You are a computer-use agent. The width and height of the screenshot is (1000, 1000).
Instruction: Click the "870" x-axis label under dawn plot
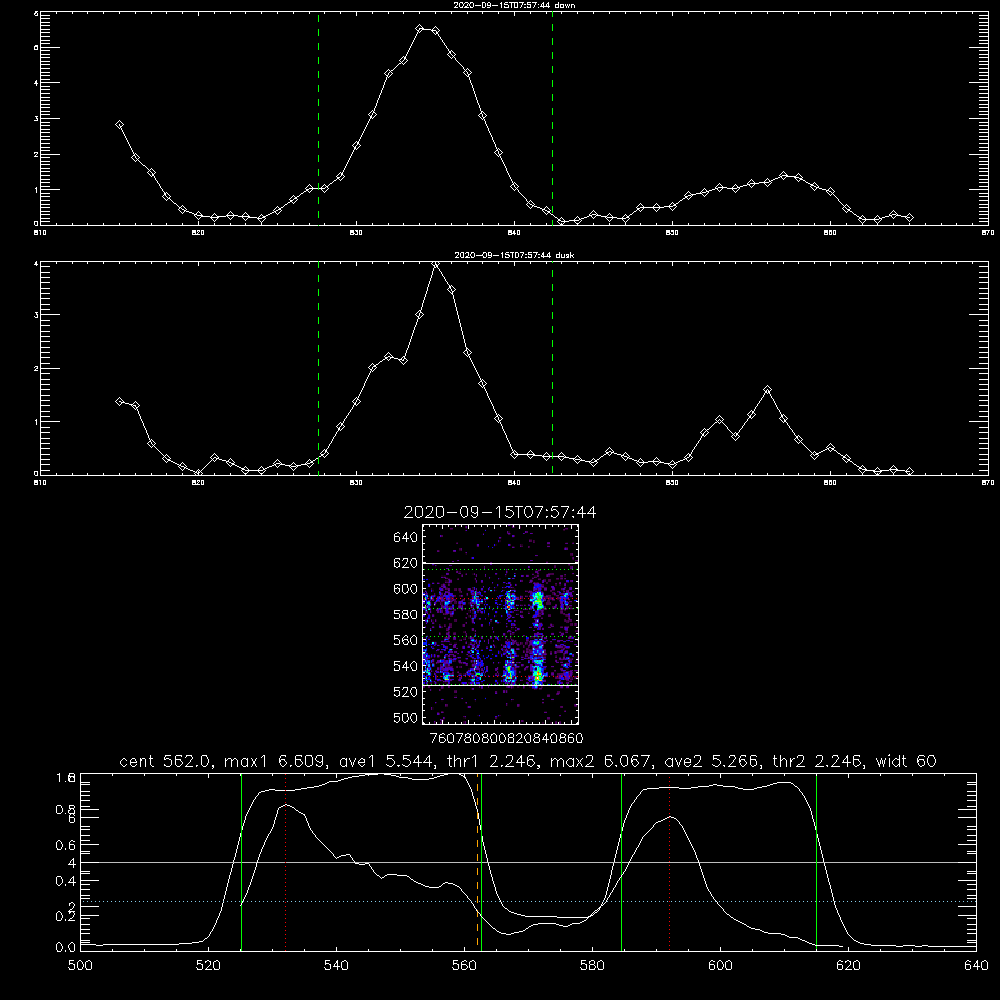tap(987, 233)
